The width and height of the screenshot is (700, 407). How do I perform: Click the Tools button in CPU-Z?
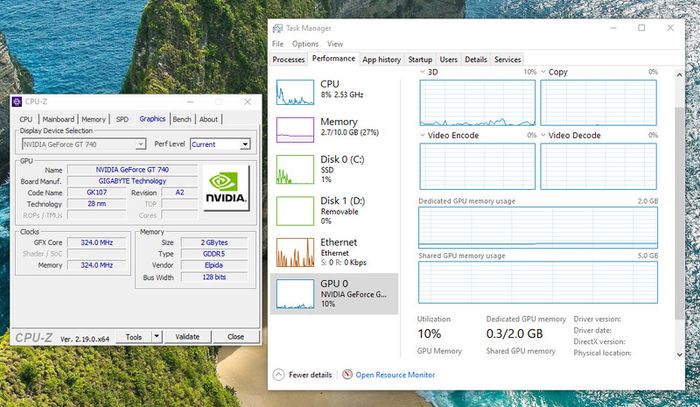(x=133, y=336)
